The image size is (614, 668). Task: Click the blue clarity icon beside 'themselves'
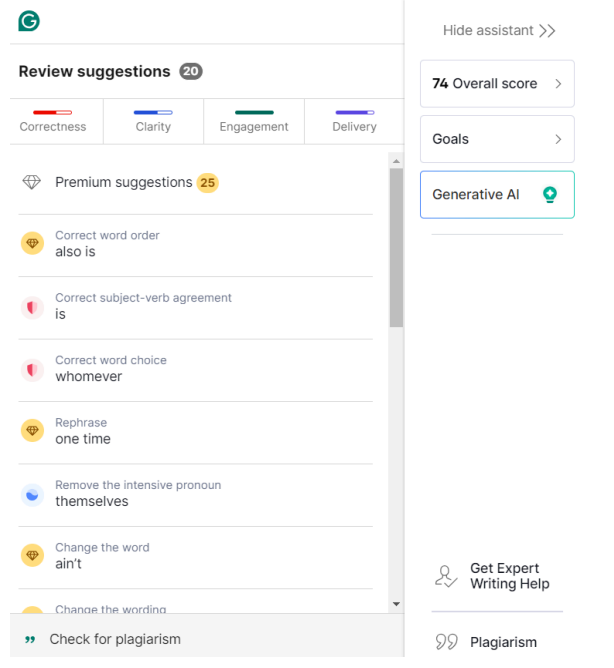coord(32,495)
